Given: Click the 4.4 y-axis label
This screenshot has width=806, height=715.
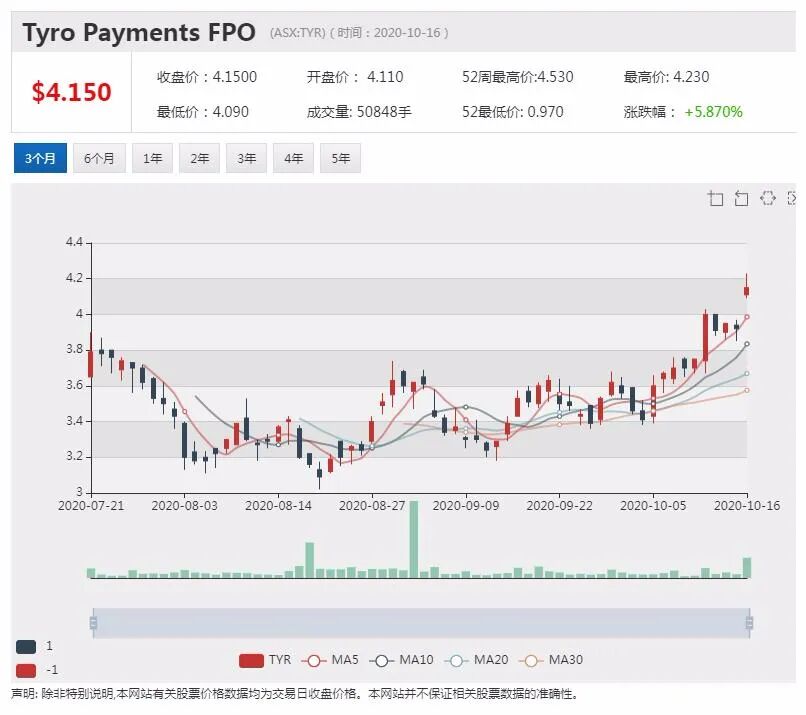Looking at the screenshot, I should (74, 242).
